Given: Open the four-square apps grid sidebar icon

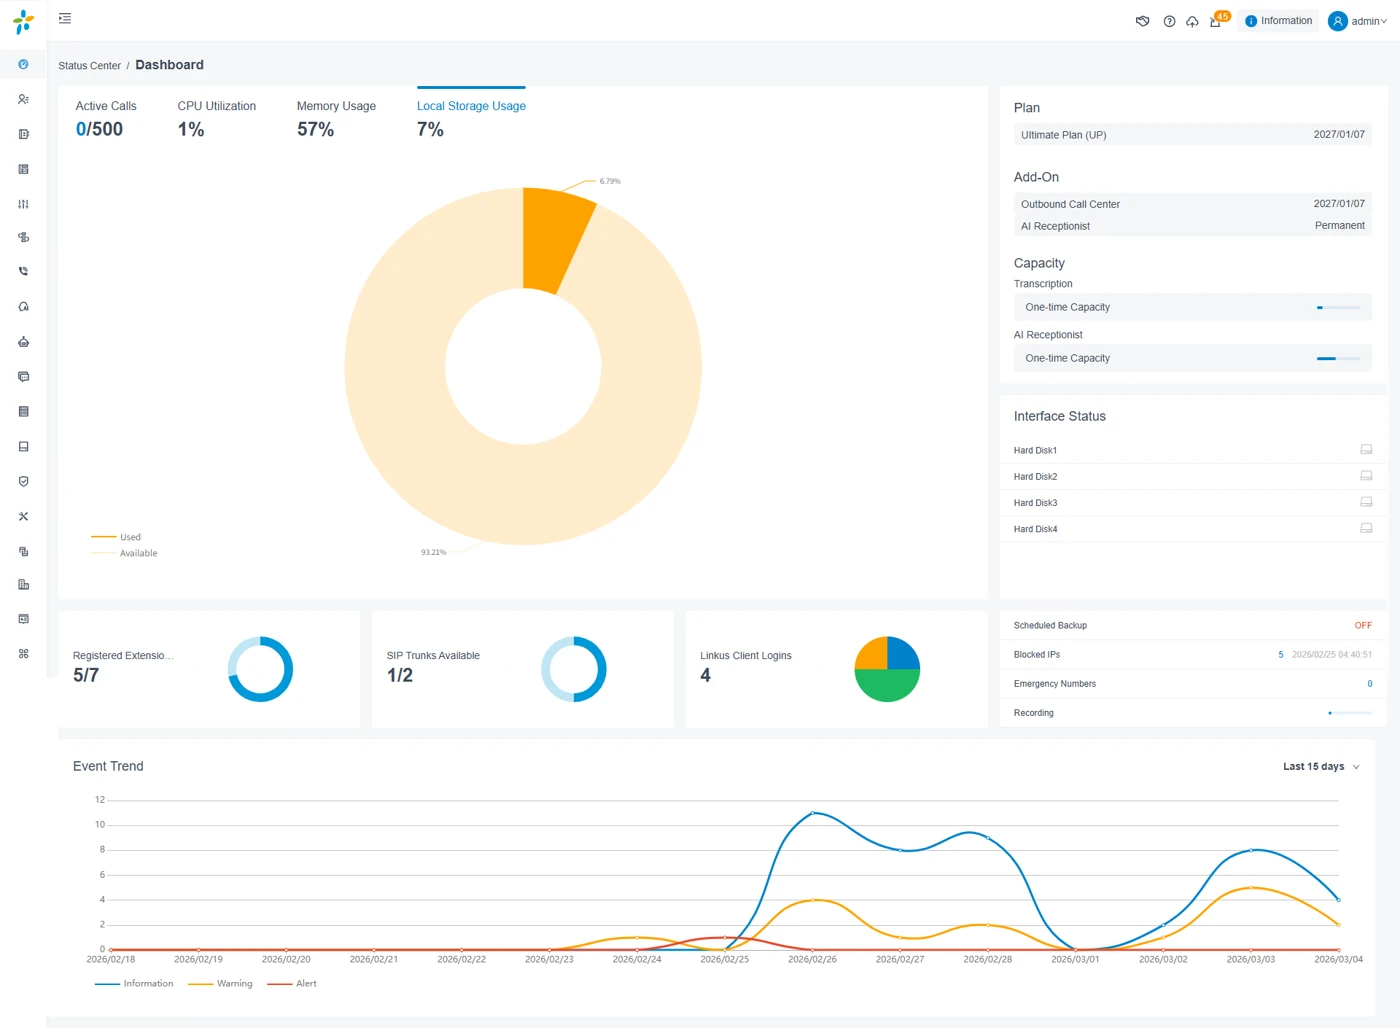Looking at the screenshot, I should [23, 654].
